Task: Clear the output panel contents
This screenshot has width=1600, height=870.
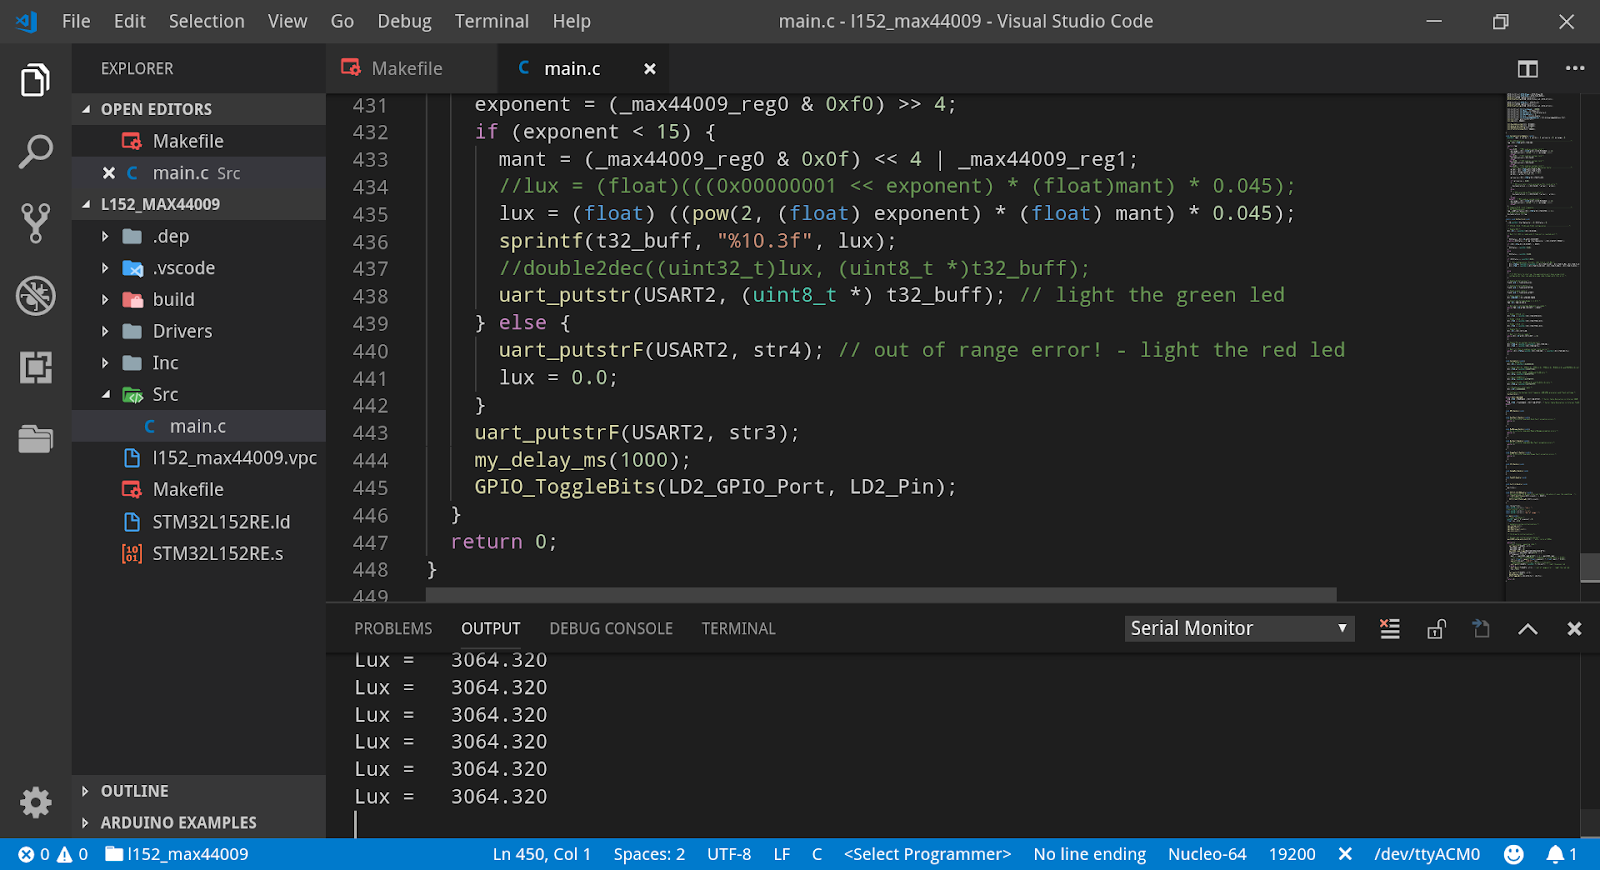Action: [1389, 629]
